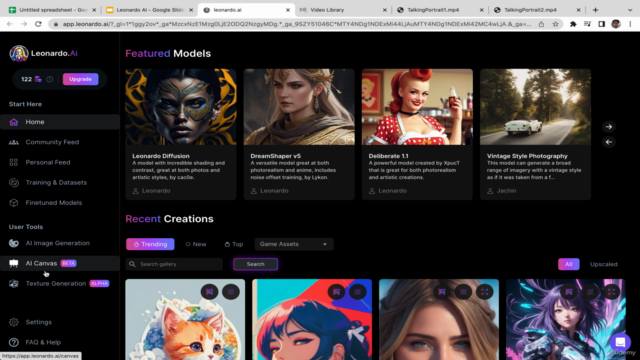
Task: Open the DreamShaper v5 model thumbnail
Action: 299,107
